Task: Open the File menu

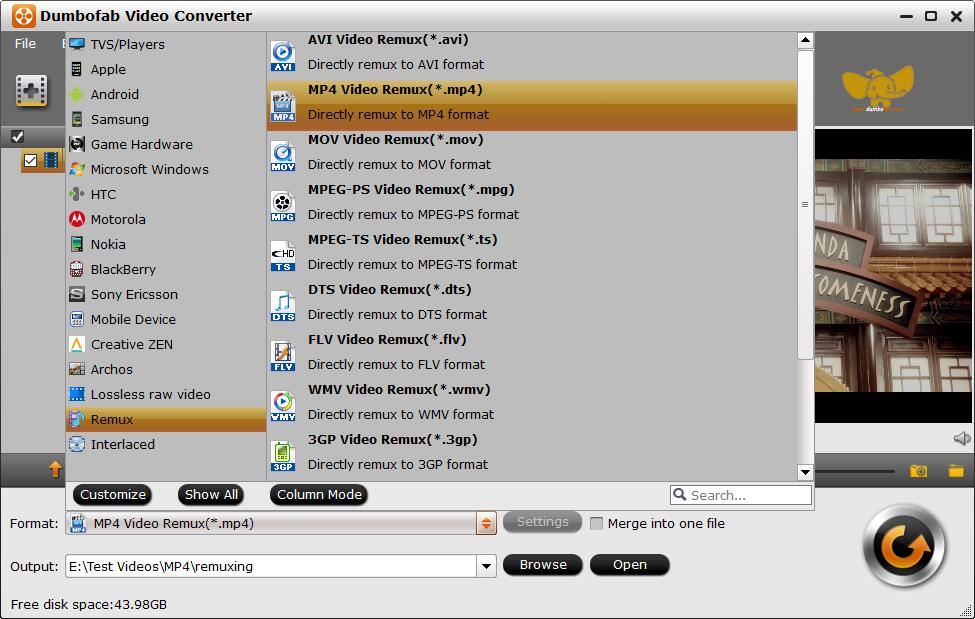Action: (x=25, y=44)
